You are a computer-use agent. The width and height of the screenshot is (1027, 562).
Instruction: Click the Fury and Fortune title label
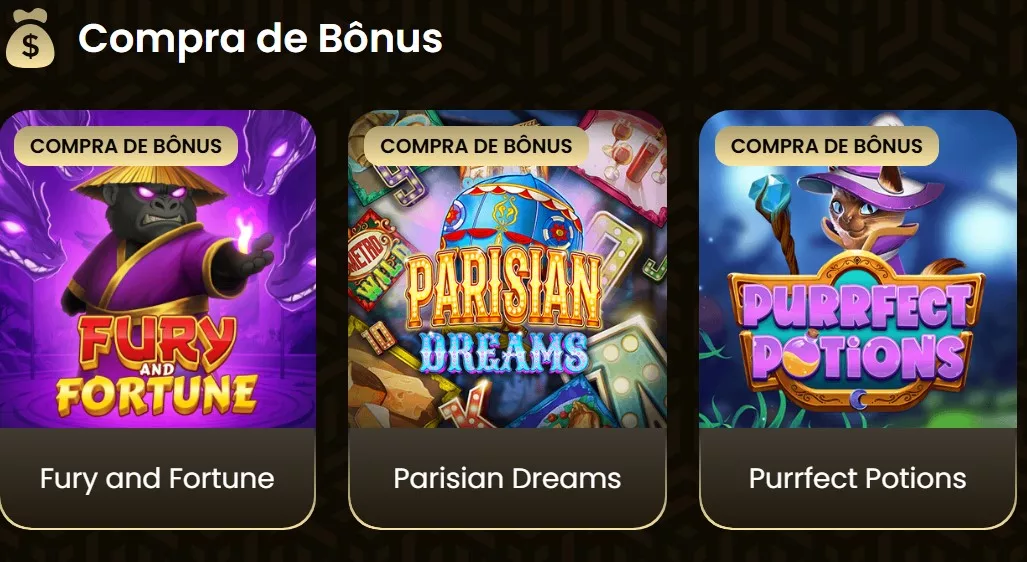click(157, 478)
